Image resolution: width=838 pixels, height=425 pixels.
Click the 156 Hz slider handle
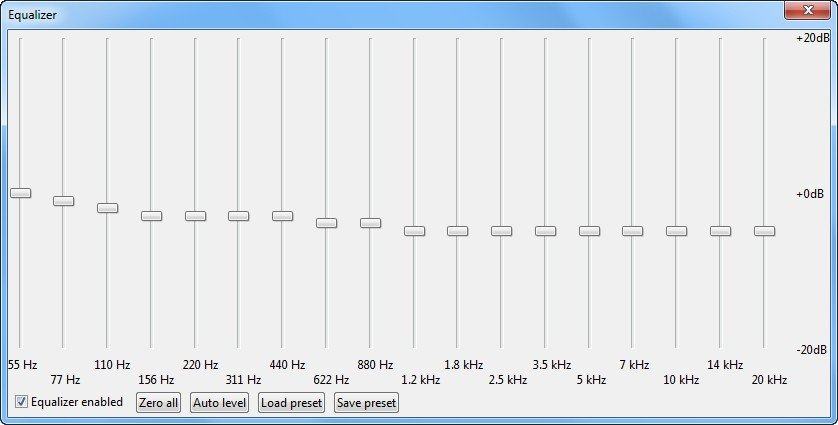(x=151, y=215)
